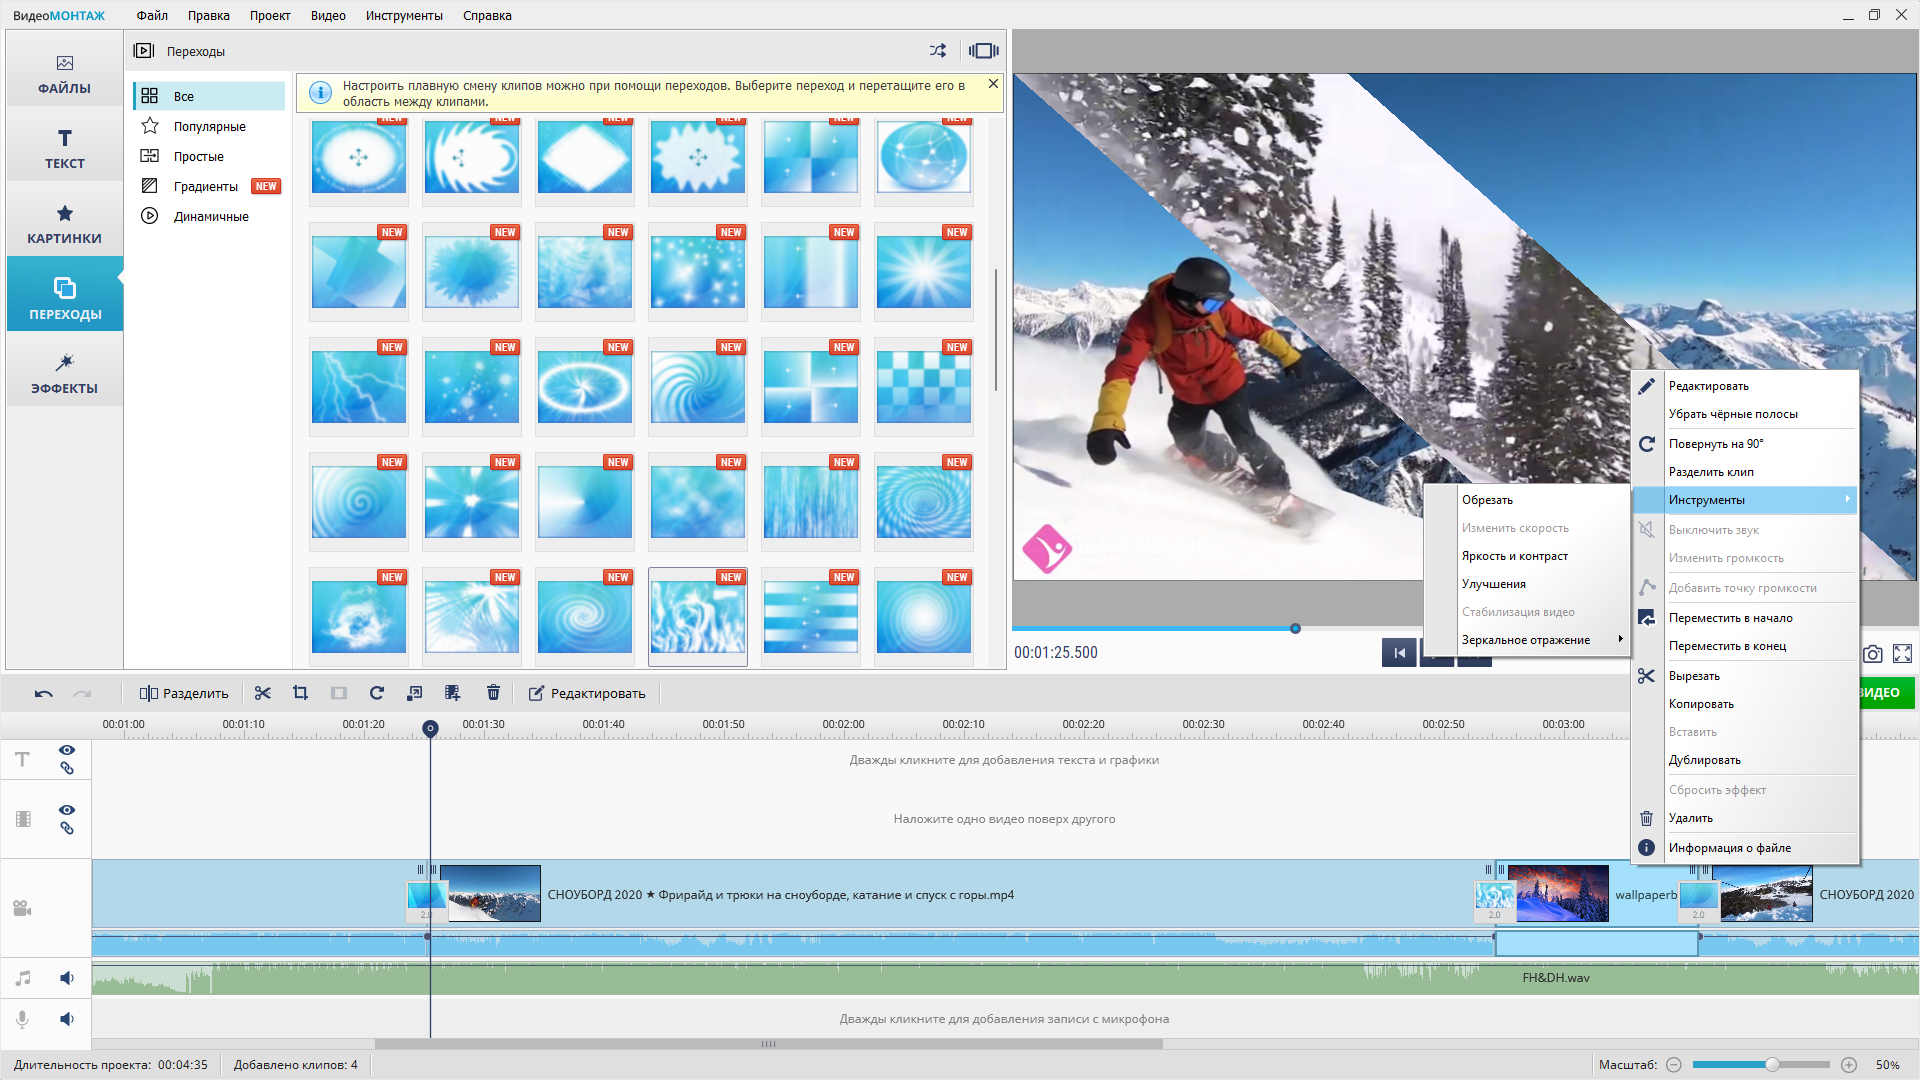Click the microphone track icon
Image resolution: width=1920 pixels, height=1080 pixels.
tap(22, 1019)
